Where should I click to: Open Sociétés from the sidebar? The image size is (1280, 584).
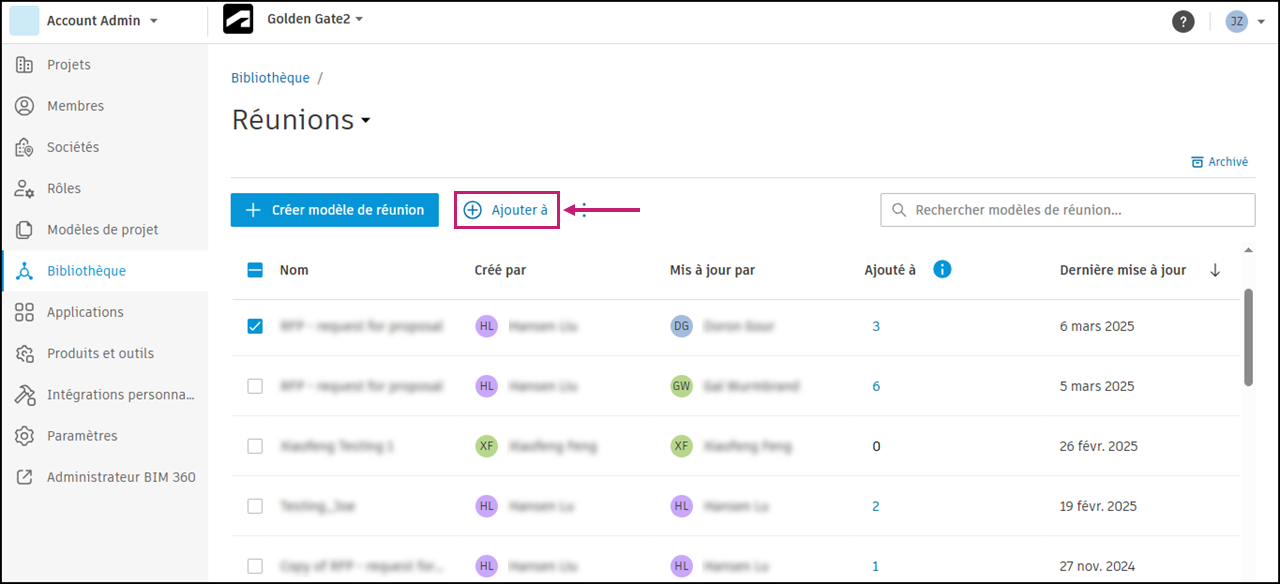tap(73, 147)
